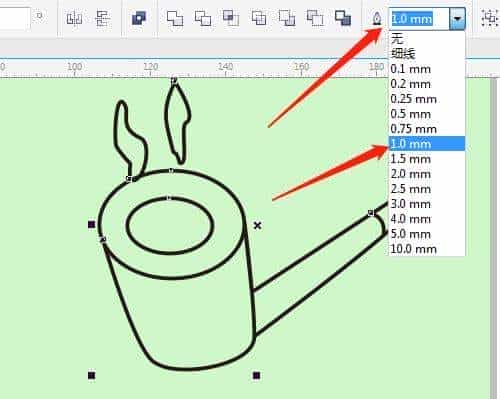500x399 pixels.
Task: Select the Intersect shaping icon
Action: click(231, 18)
